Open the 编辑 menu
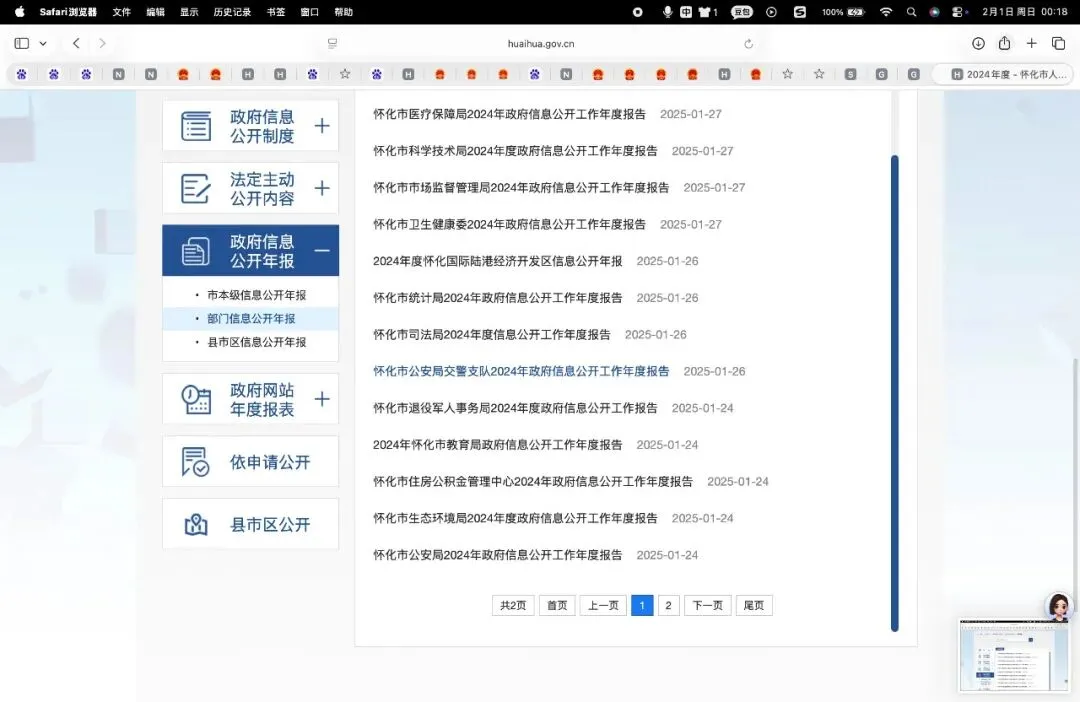Screen dimensions: 1080x702 (156, 12)
